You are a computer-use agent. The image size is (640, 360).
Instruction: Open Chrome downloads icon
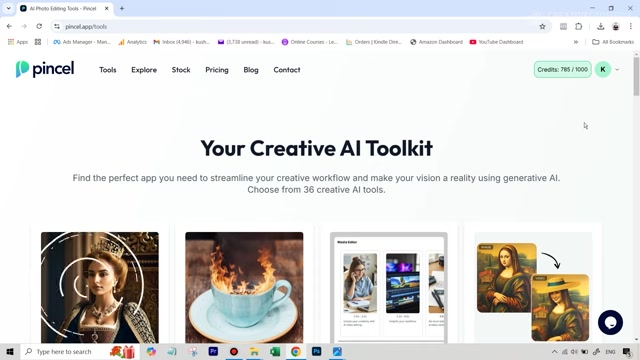pos(600,27)
